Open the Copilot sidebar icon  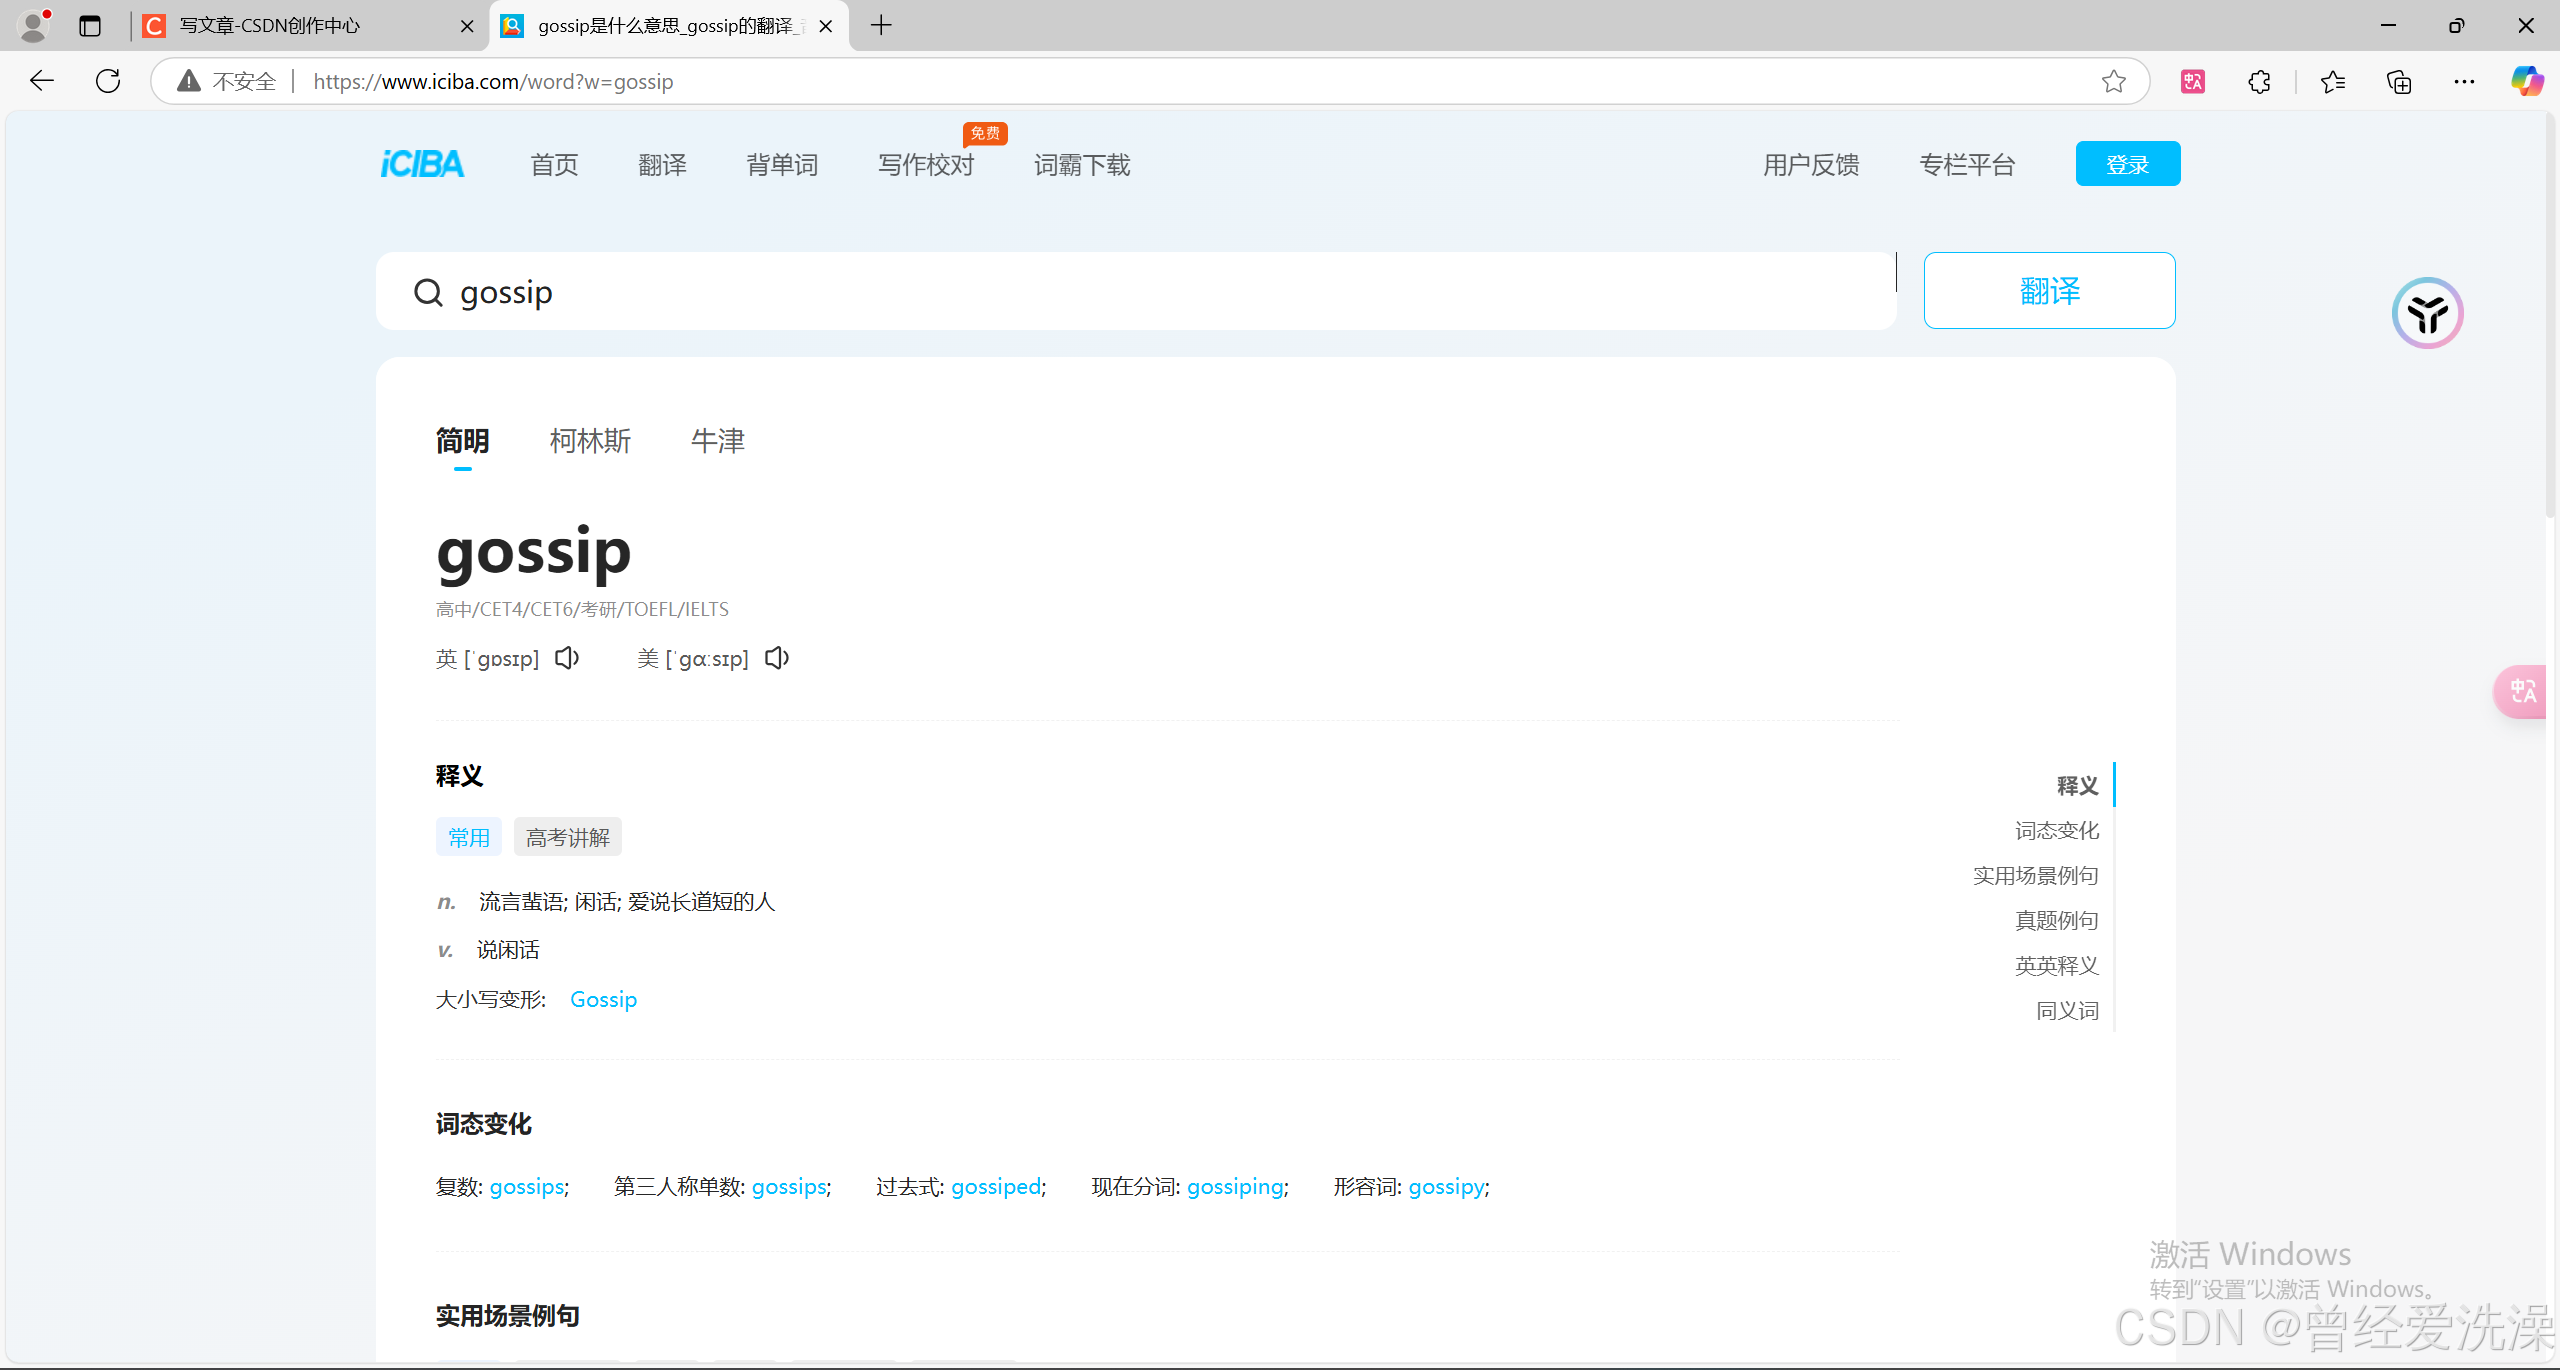[x=2526, y=82]
